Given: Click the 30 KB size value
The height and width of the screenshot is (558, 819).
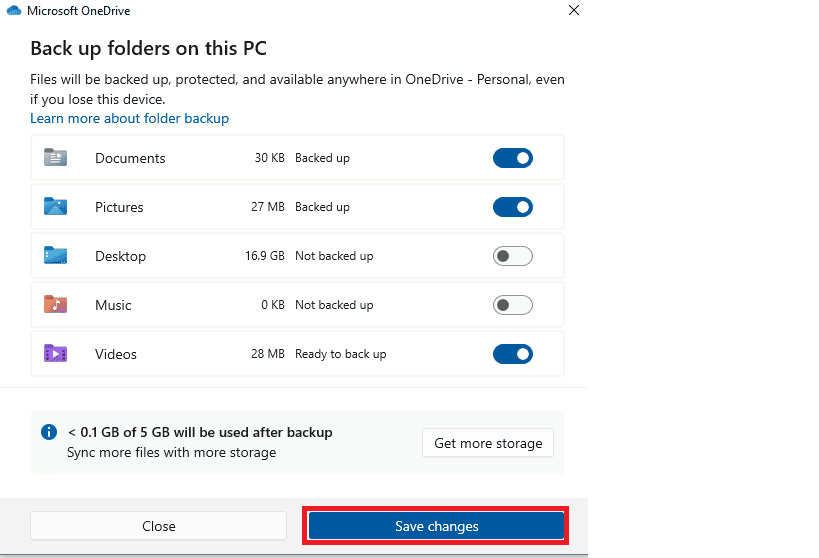Looking at the screenshot, I should coord(270,158).
